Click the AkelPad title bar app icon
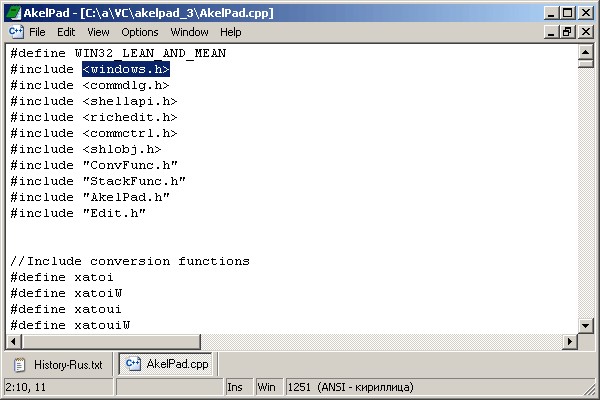 14,13
